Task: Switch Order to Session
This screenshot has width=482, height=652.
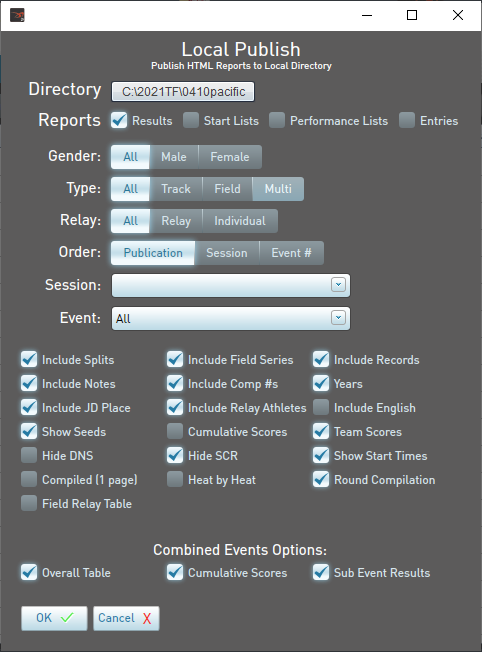Action: pyautogui.click(x=227, y=253)
